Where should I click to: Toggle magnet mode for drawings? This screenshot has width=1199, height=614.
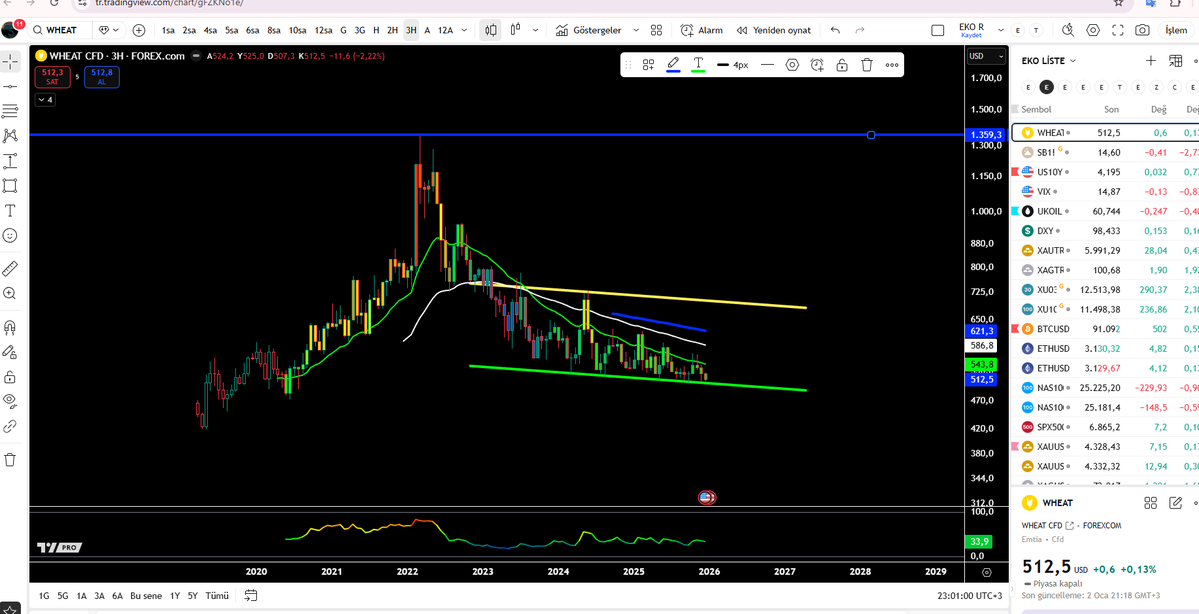coord(10,327)
